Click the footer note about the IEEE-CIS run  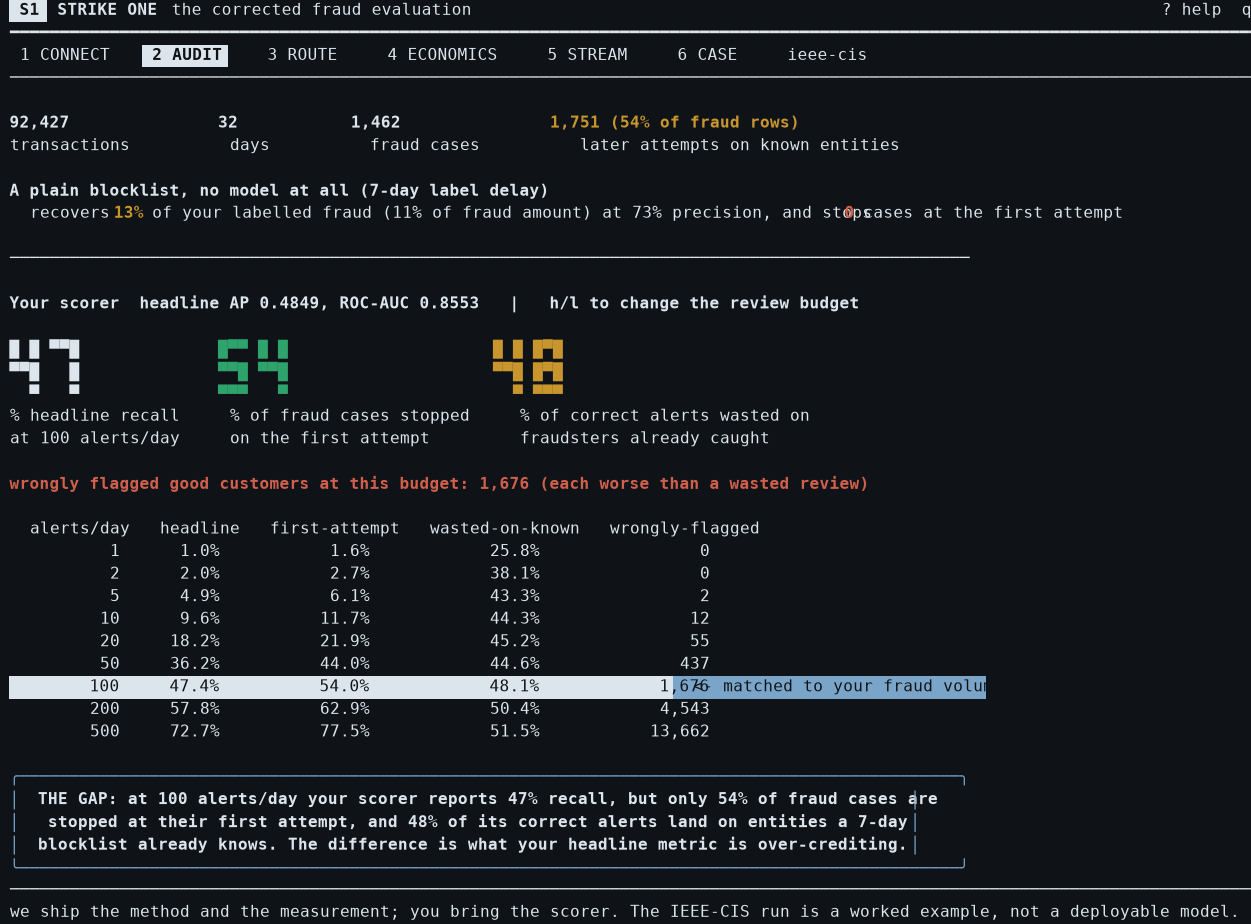625,912
